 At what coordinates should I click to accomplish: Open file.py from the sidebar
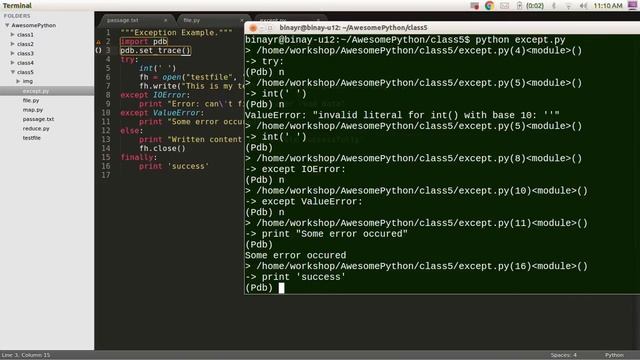[31, 100]
